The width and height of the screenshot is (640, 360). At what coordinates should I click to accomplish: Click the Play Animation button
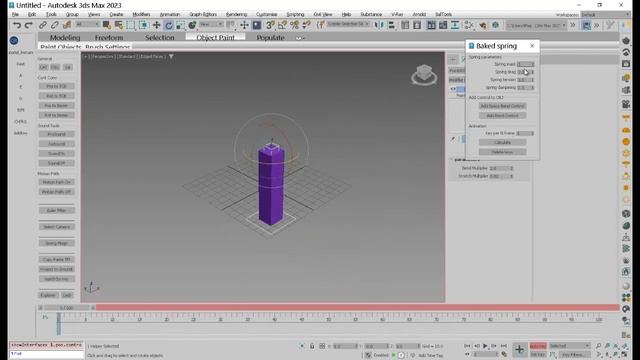tap(485, 346)
